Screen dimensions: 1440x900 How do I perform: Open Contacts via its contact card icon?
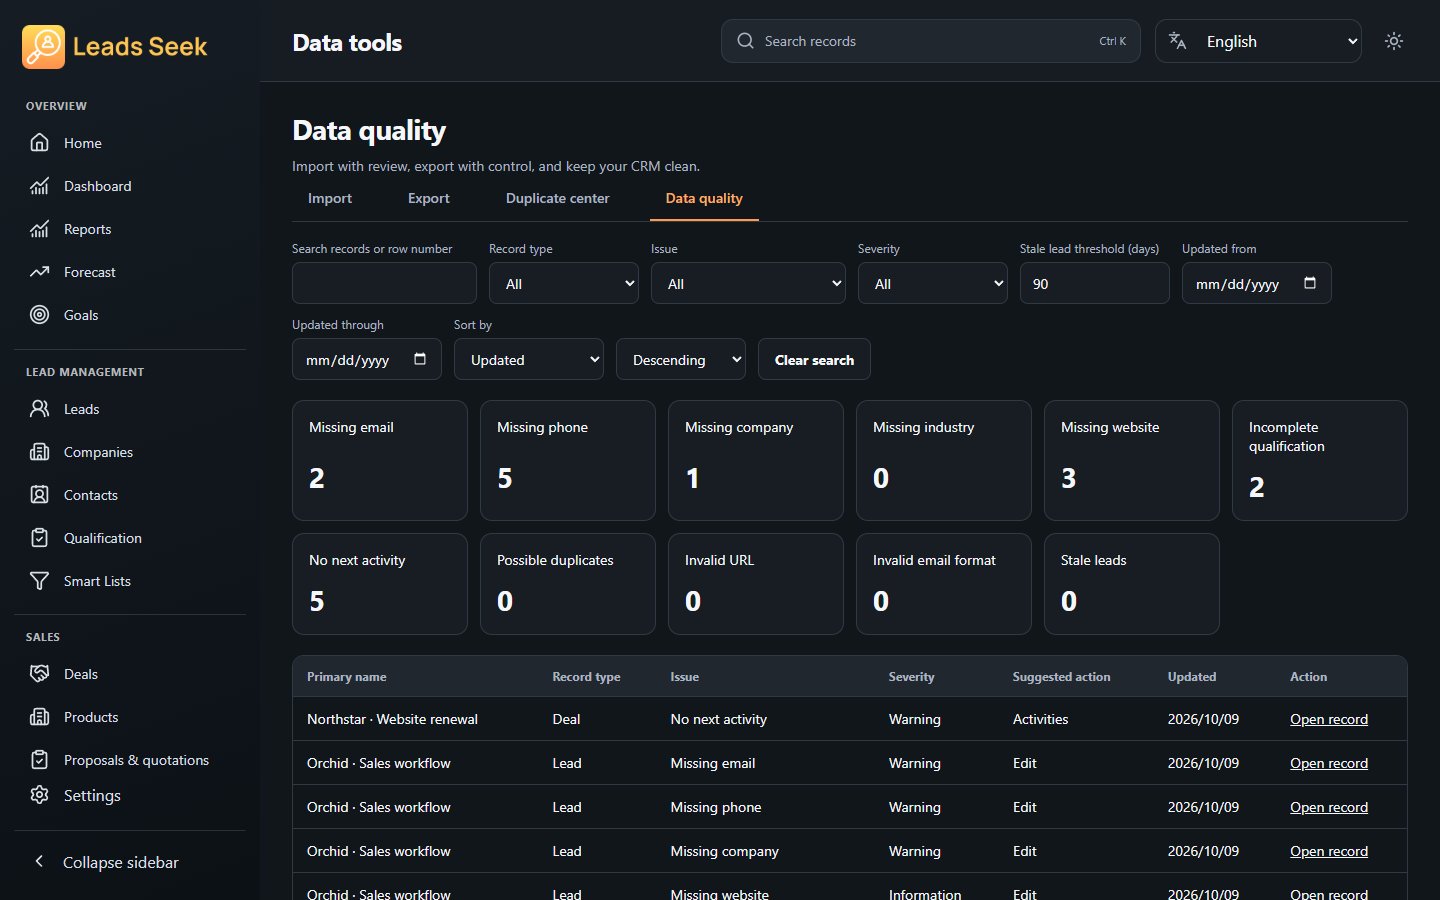coord(39,495)
